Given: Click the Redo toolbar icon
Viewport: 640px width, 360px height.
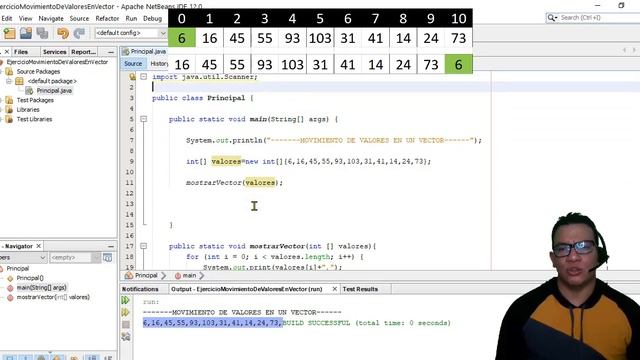Looking at the screenshot, I should click(79, 33).
